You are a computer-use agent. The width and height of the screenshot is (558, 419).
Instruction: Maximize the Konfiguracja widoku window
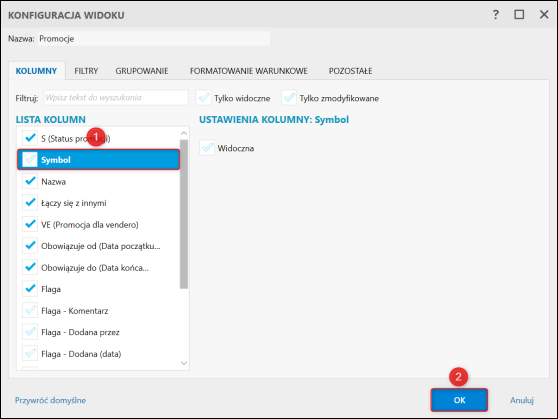coord(519,15)
